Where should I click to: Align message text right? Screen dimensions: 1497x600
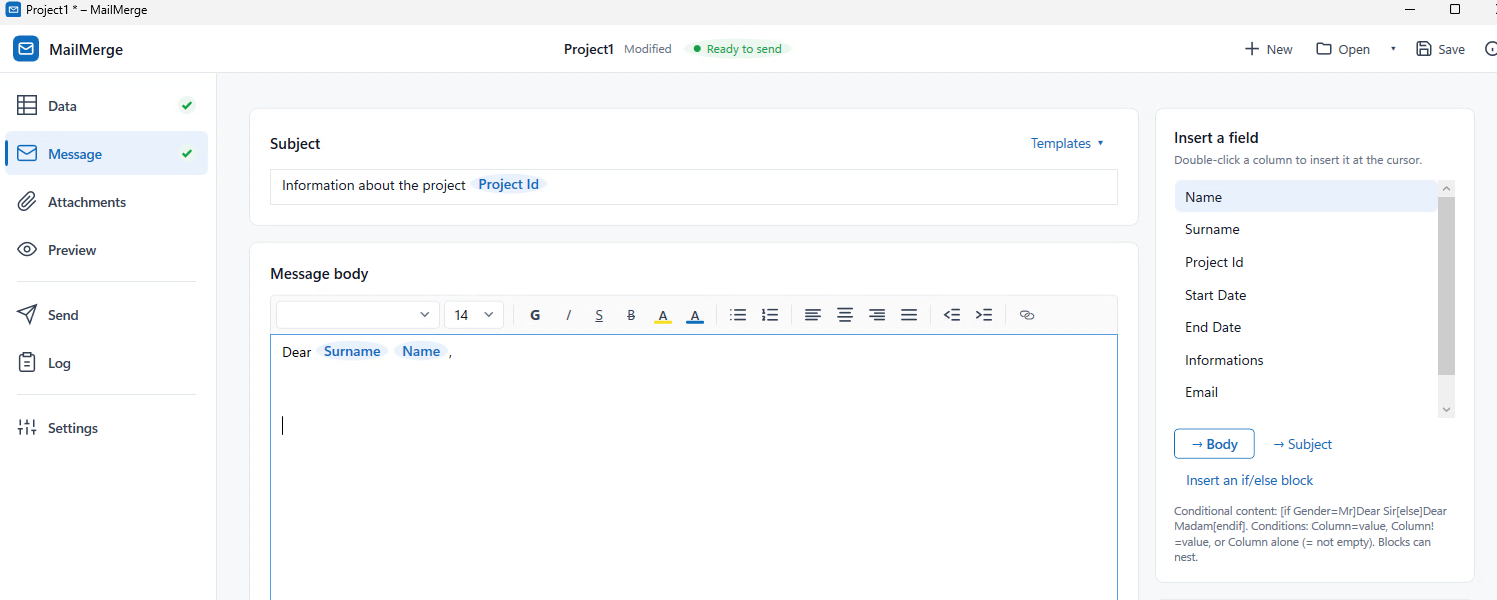(877, 315)
